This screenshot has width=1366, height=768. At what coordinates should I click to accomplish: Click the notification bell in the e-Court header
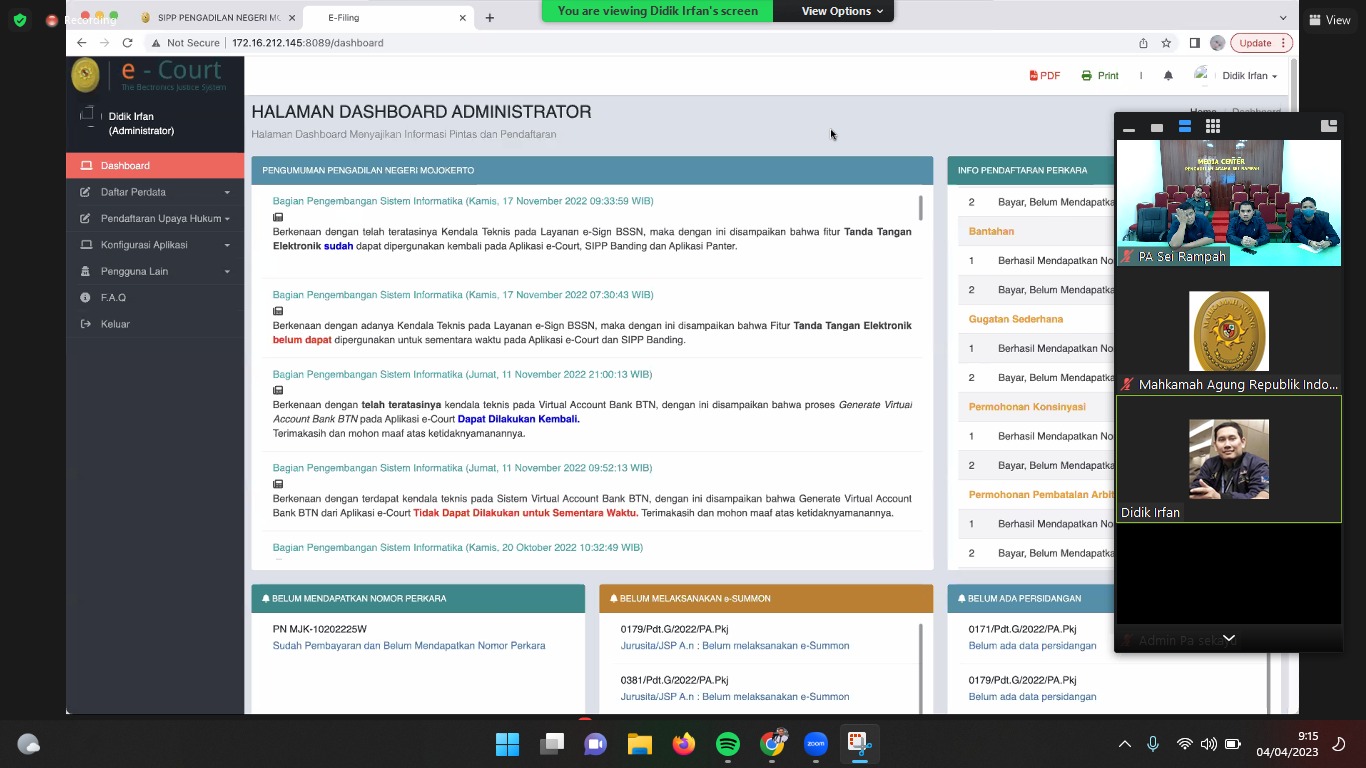(1168, 76)
